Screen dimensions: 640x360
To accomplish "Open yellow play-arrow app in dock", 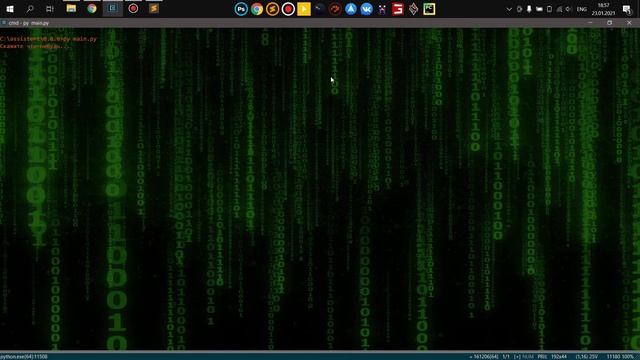I will [304, 9].
